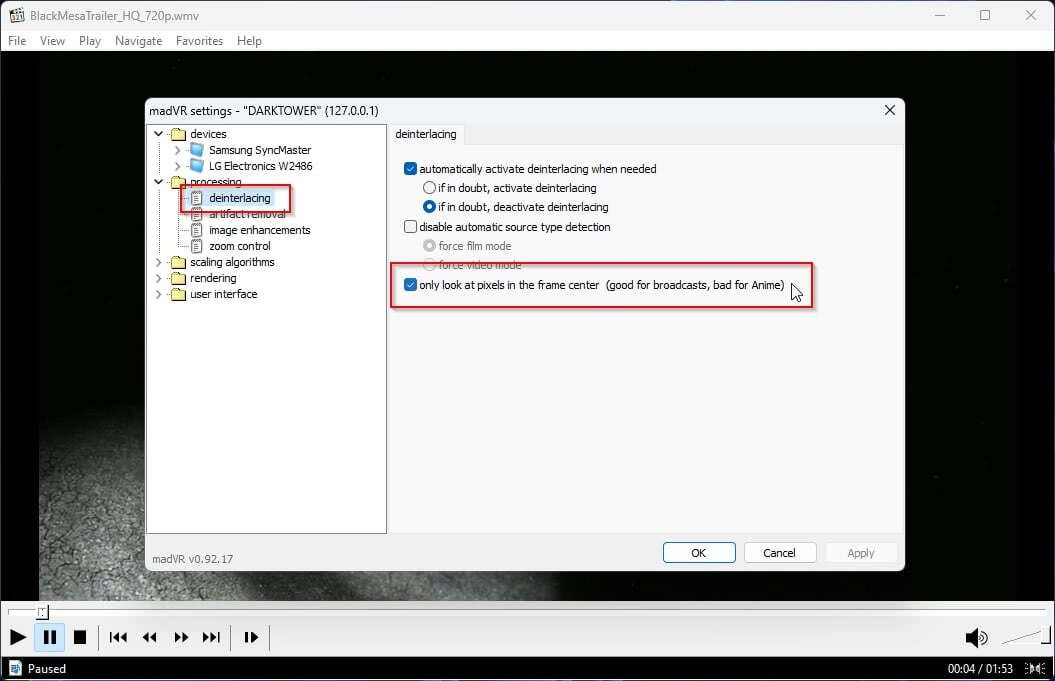Click the user interface folder icon

[178, 294]
